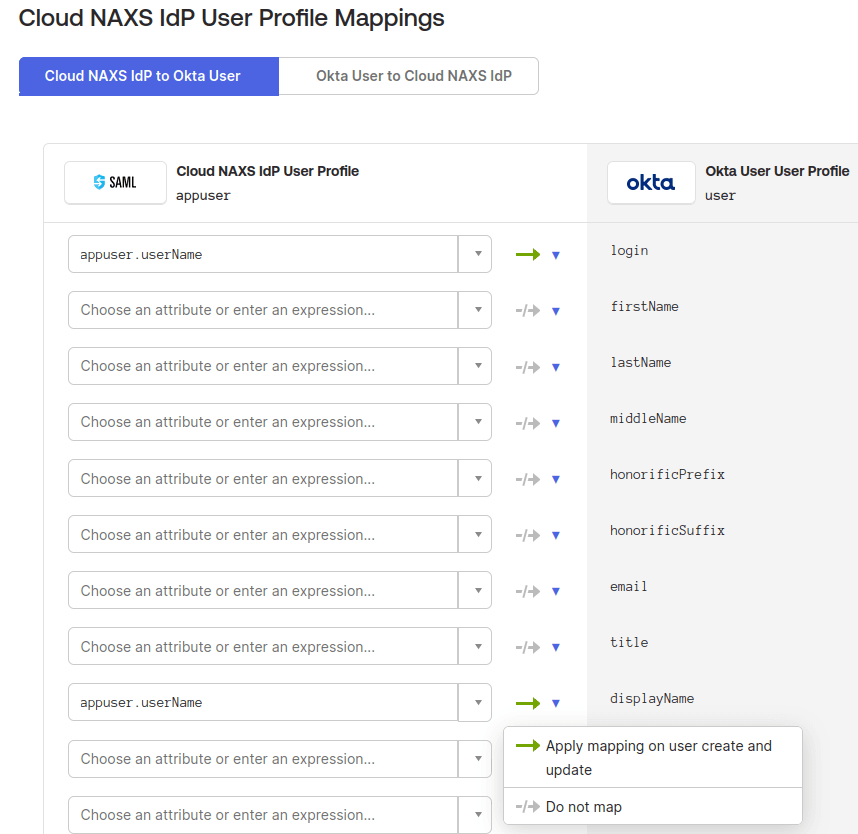The image size is (858, 834).
Task: Click the lastName attribute label
Action: coord(641,362)
